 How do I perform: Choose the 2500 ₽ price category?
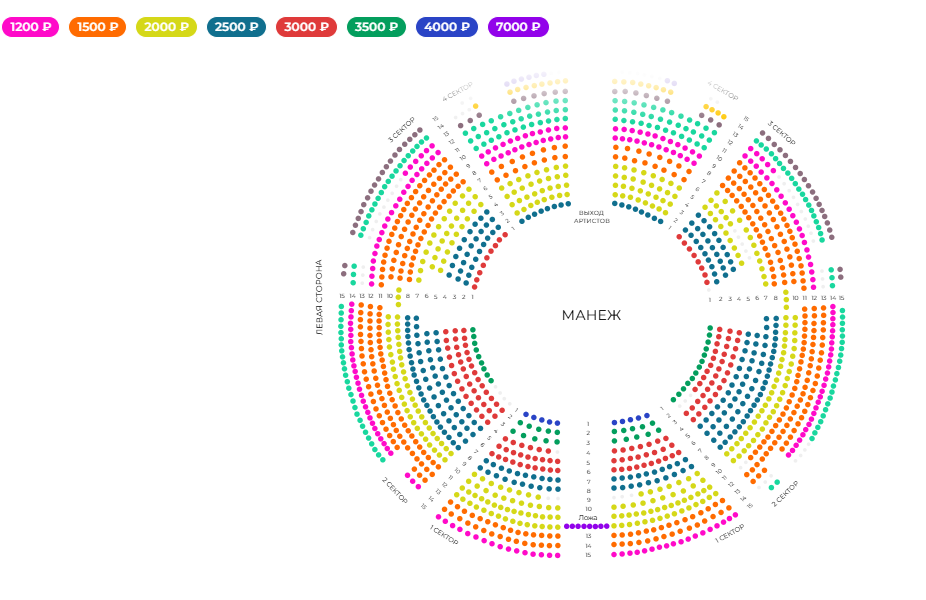[237, 28]
